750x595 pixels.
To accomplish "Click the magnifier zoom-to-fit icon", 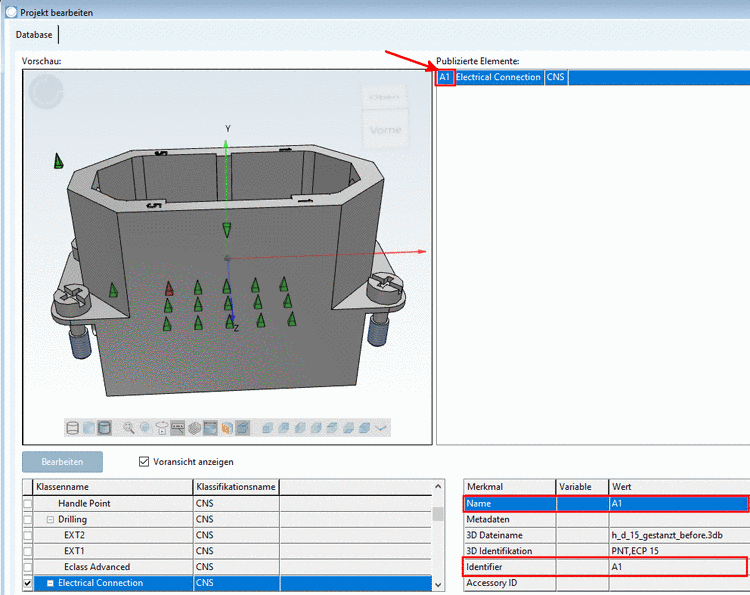I will click(129, 428).
